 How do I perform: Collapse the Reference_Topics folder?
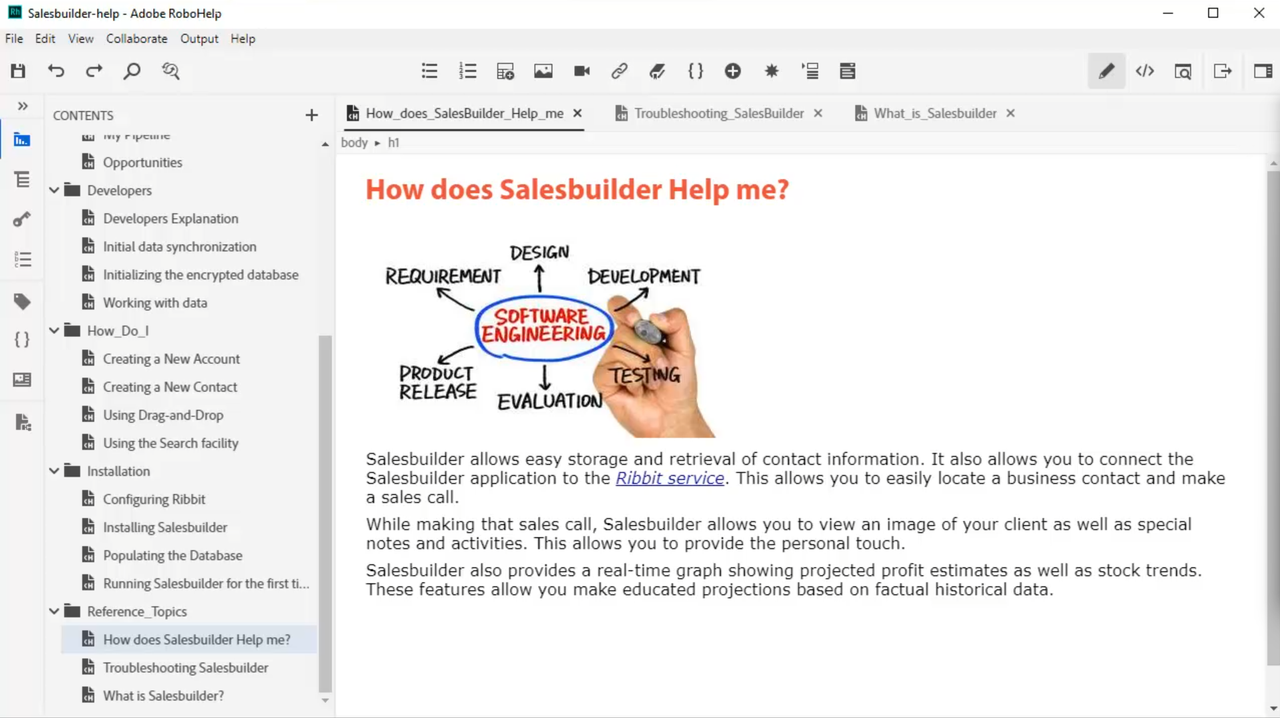tap(54, 611)
